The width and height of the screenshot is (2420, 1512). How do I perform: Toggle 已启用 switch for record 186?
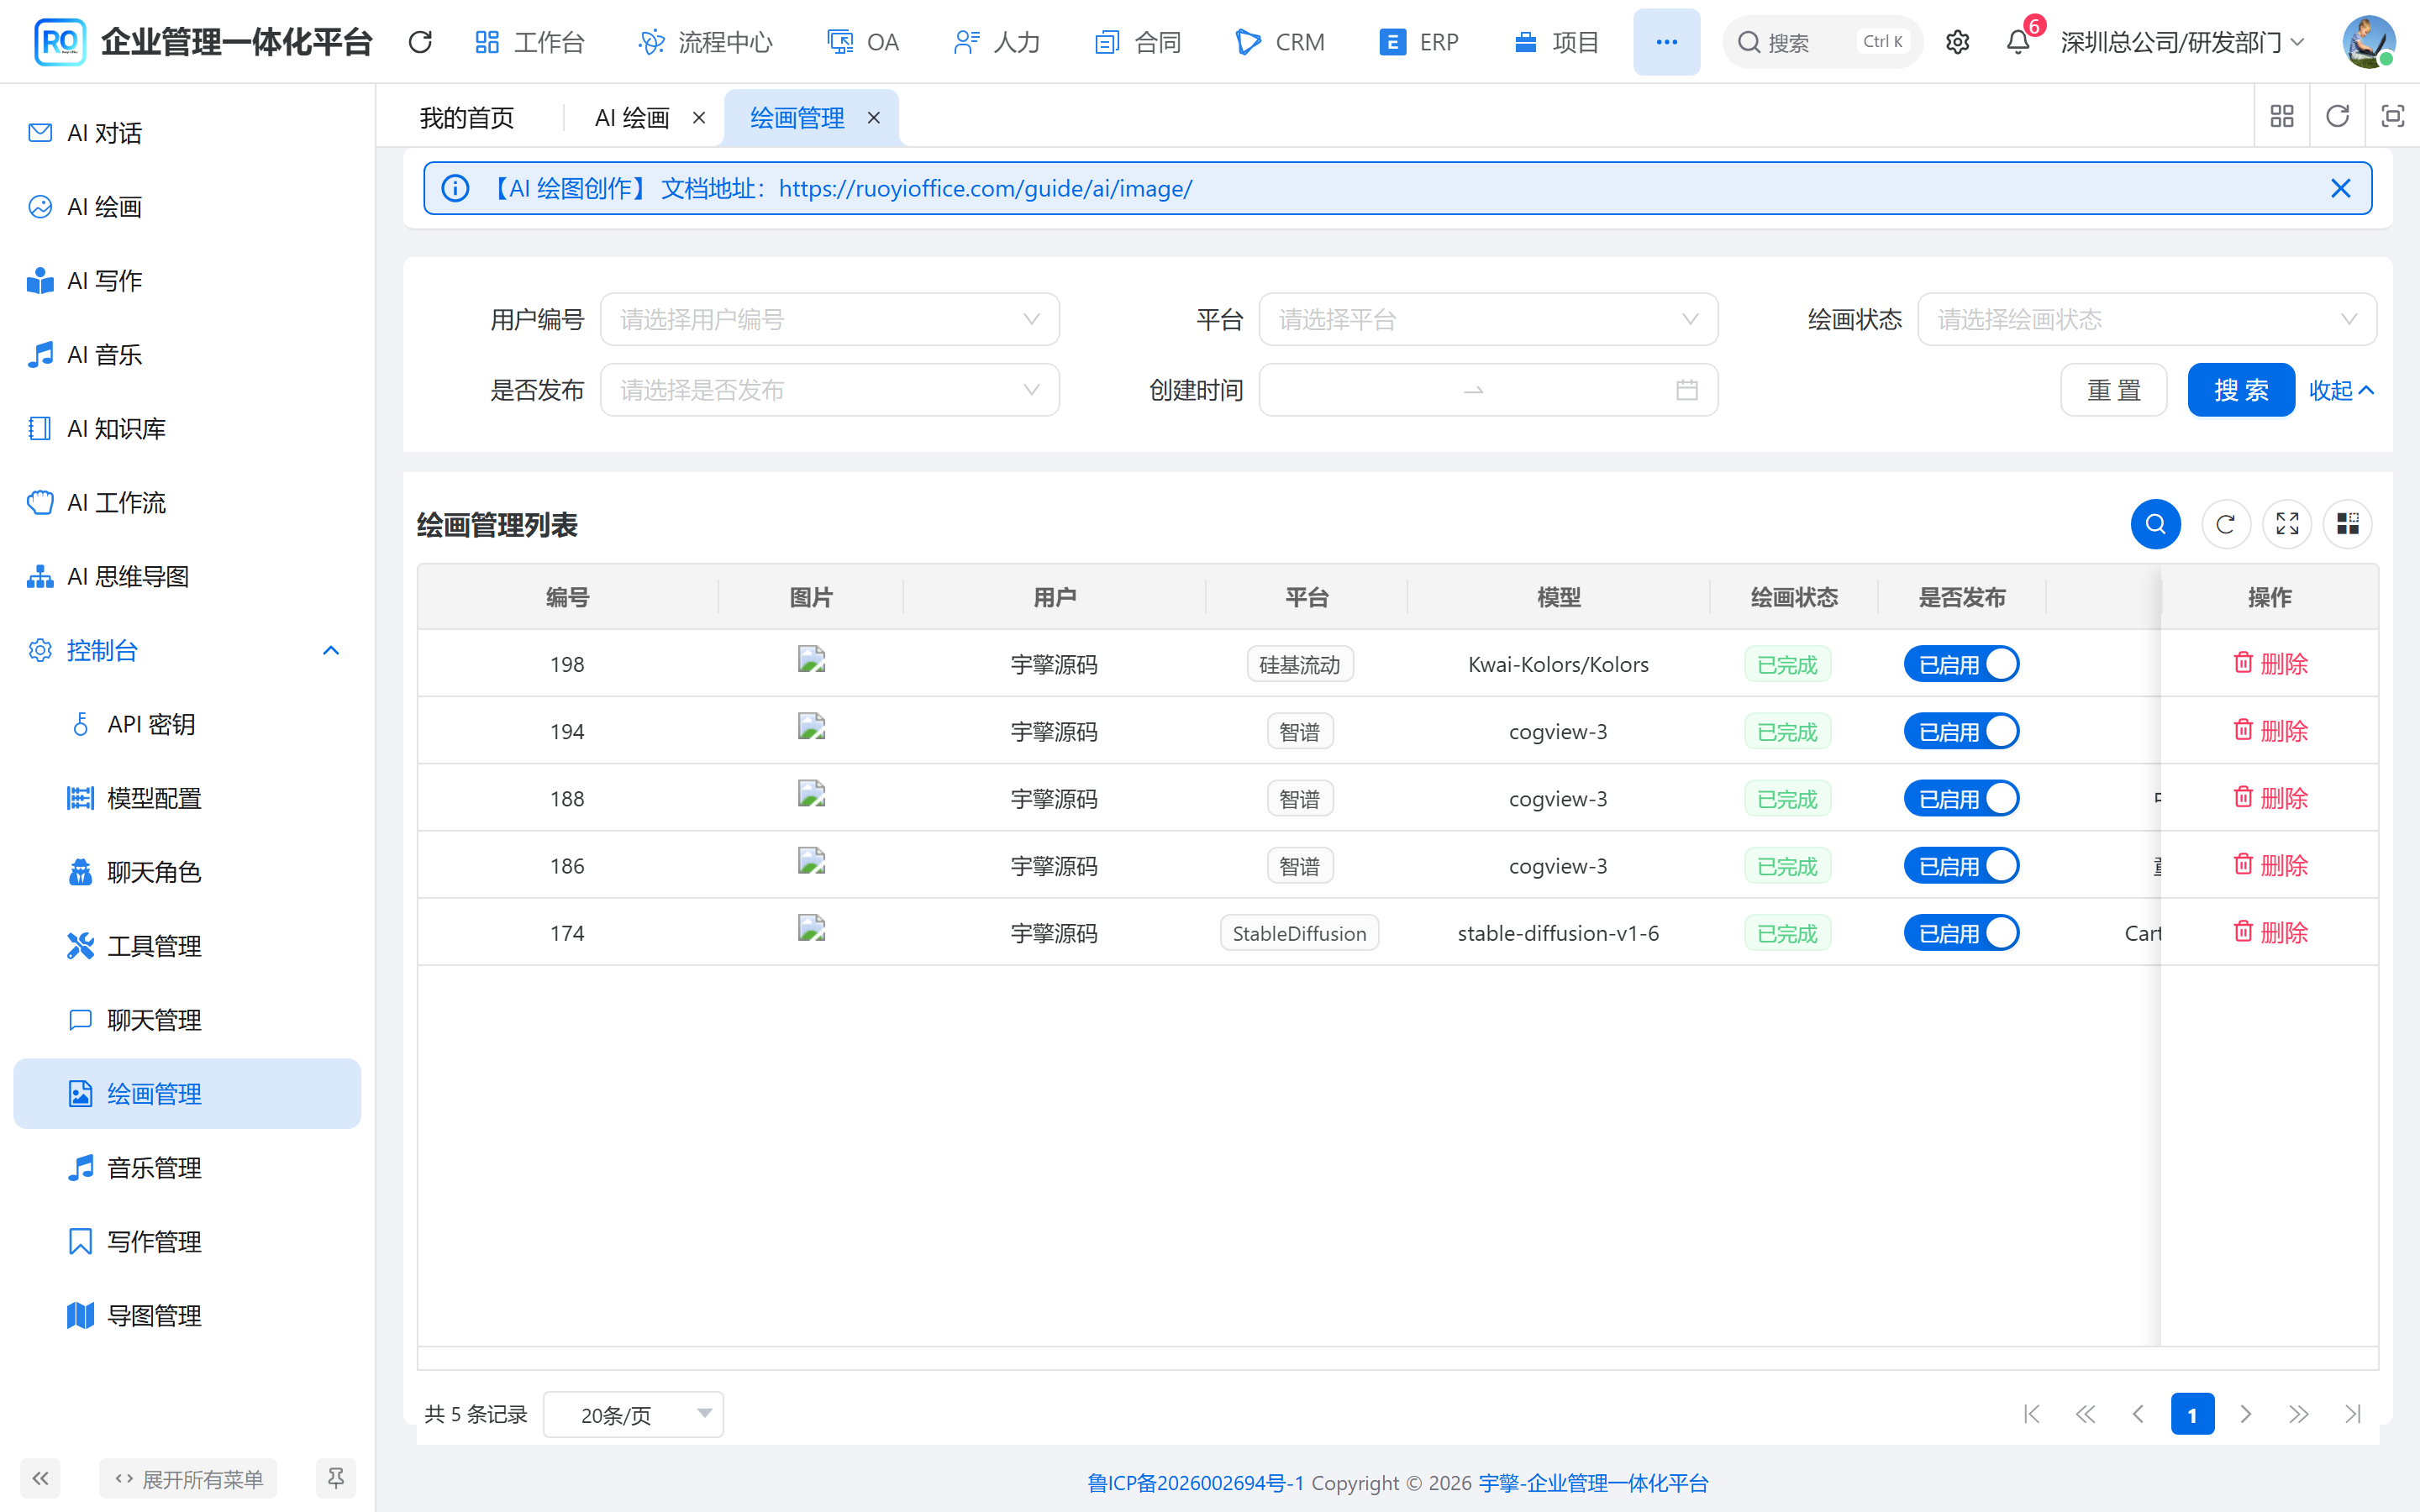(x=1961, y=866)
